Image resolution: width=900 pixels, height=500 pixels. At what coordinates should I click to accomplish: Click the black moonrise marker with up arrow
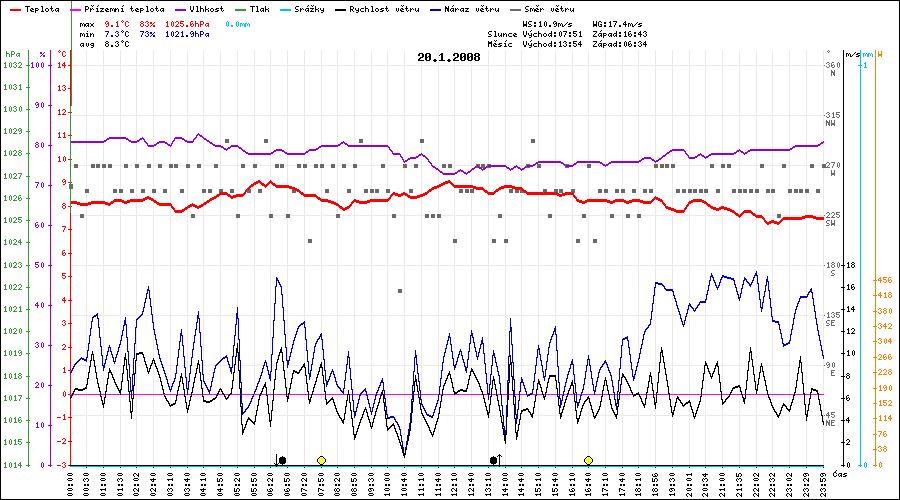[496, 460]
